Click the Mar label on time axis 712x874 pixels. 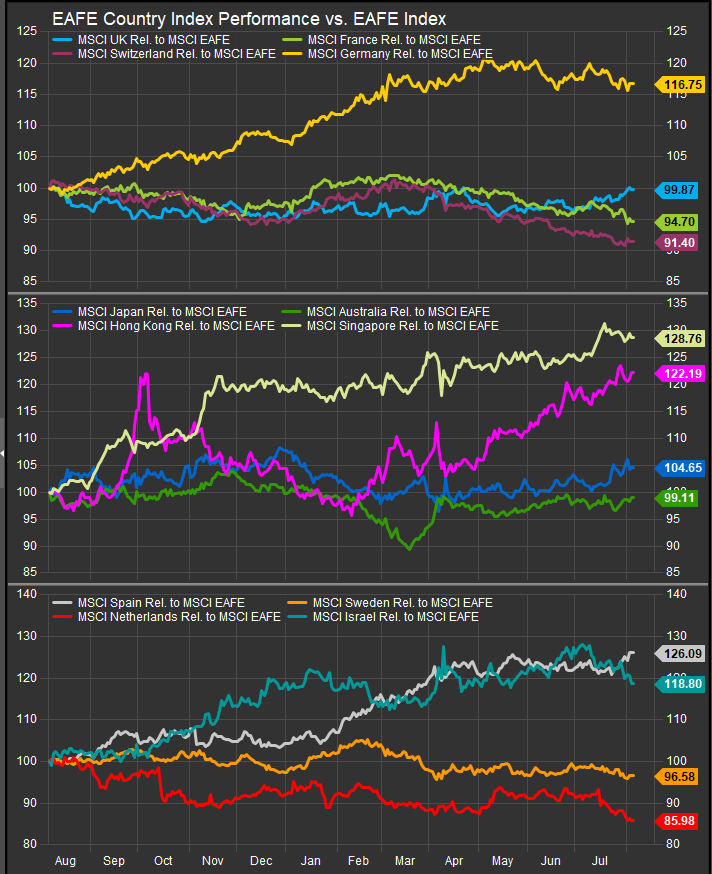pos(405,861)
